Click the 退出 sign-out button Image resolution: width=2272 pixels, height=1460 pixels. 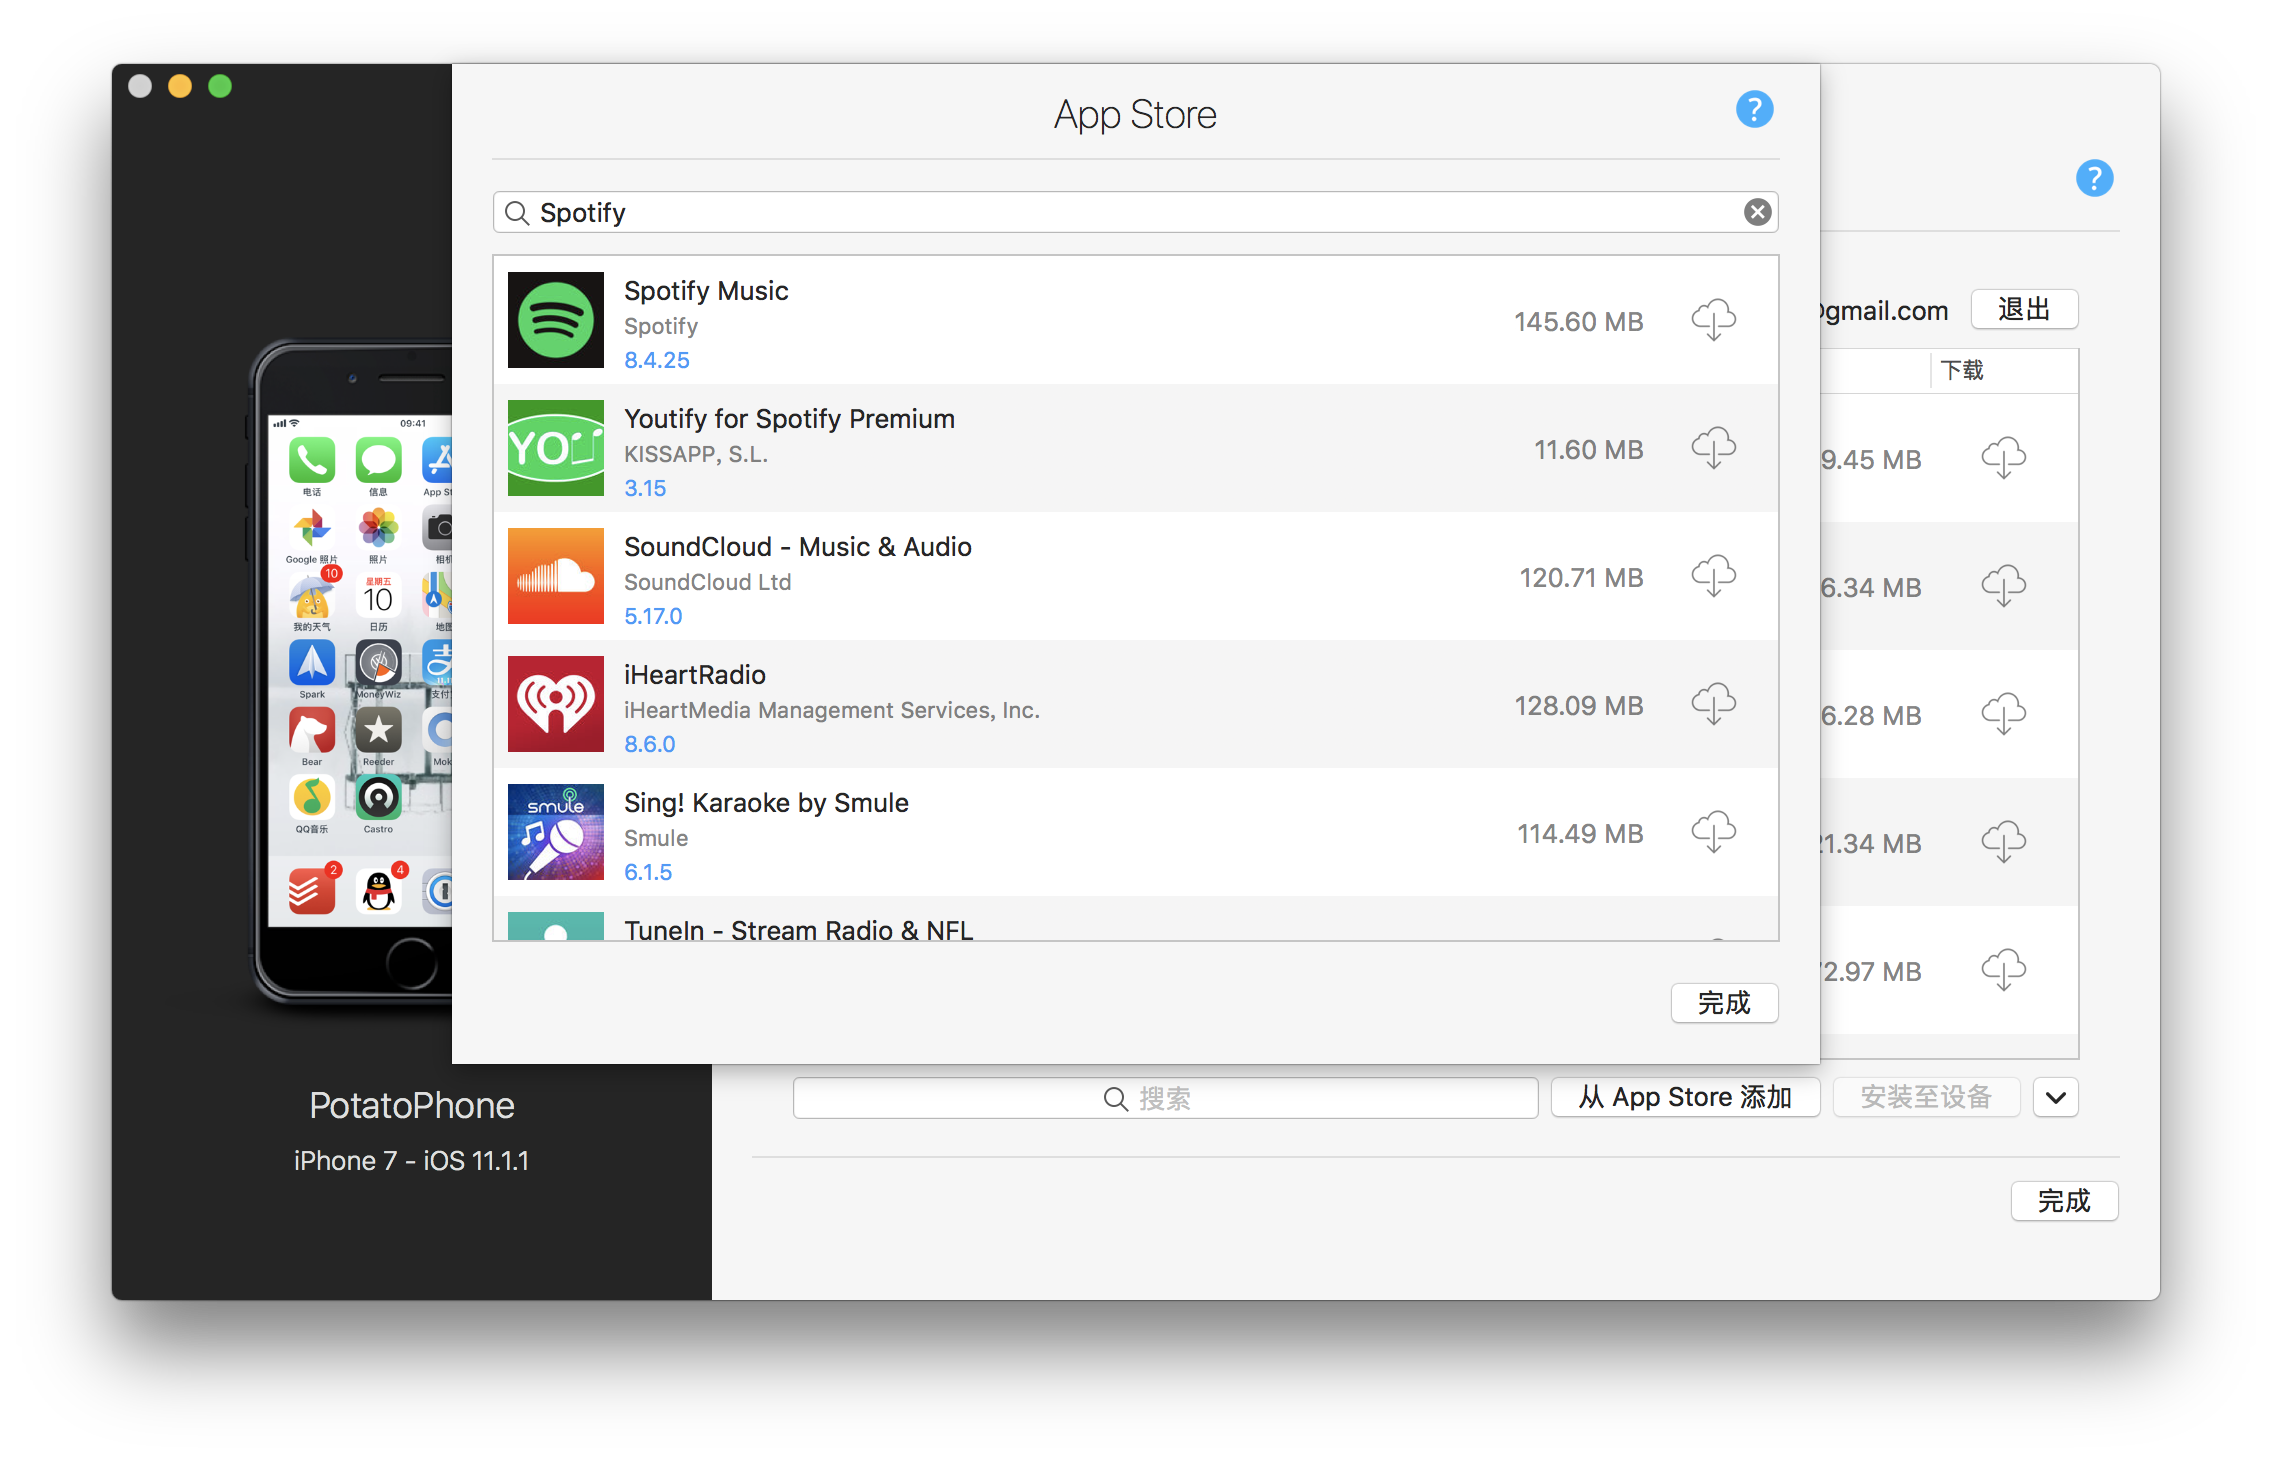[x=2024, y=309]
